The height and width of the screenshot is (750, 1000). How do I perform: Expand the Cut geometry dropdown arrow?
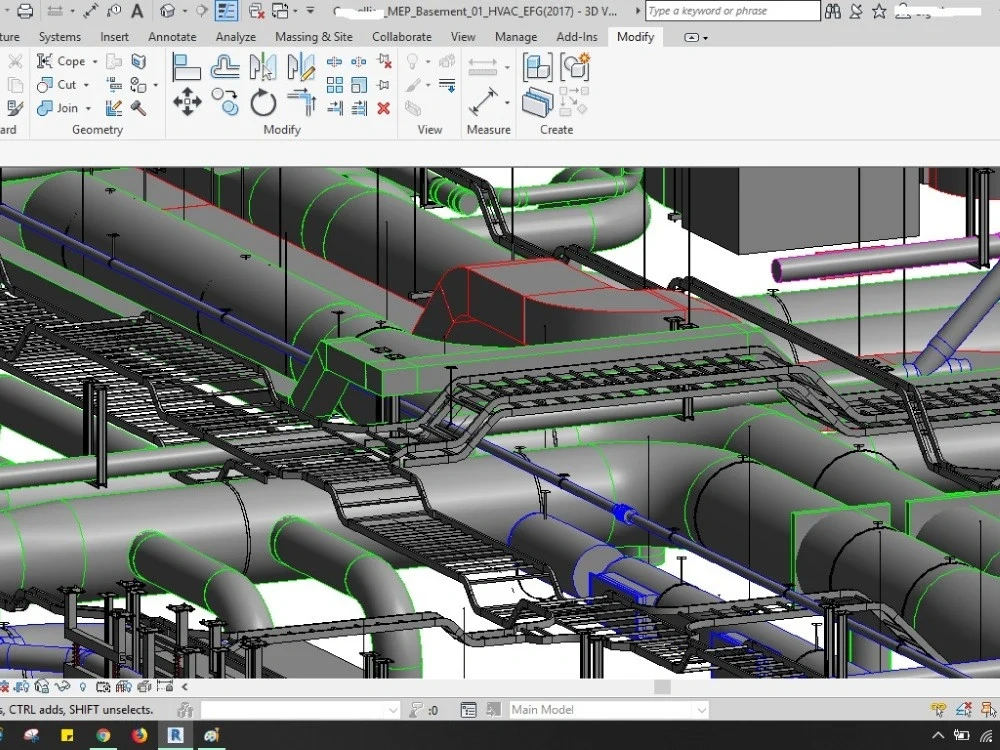pyautogui.click(x=86, y=85)
